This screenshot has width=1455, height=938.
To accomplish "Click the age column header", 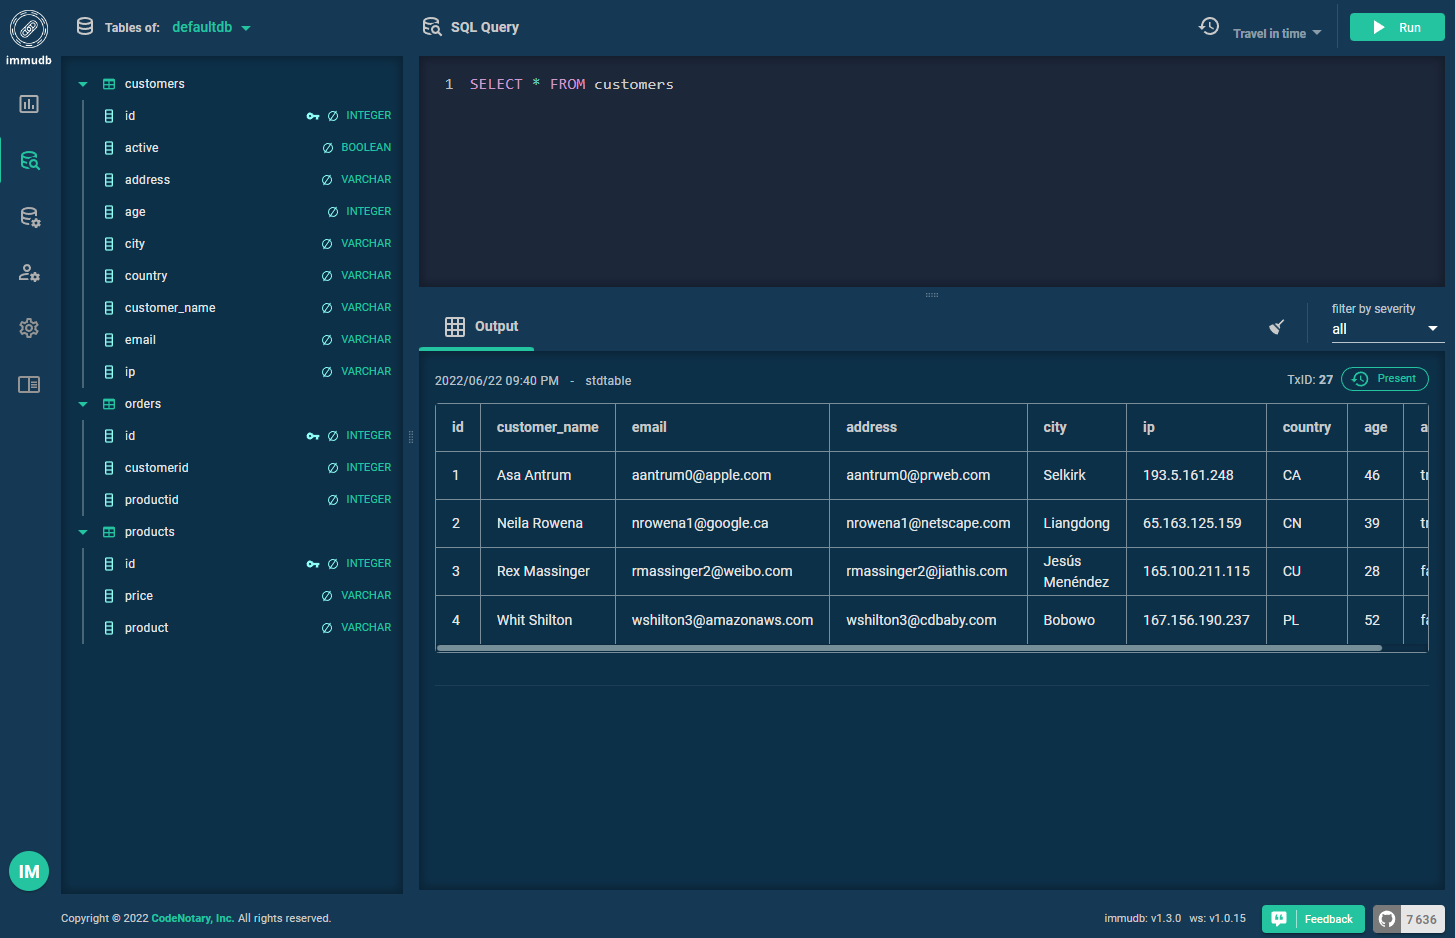I will click(1375, 427).
